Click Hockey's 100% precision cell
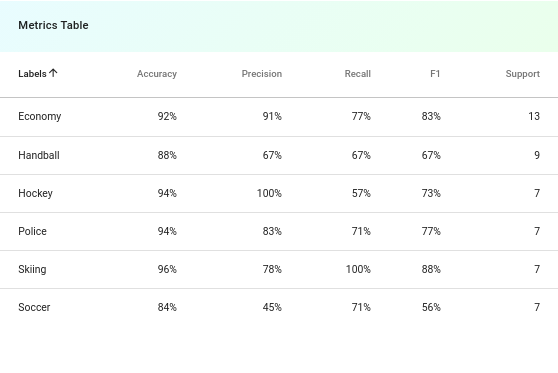 tap(269, 193)
